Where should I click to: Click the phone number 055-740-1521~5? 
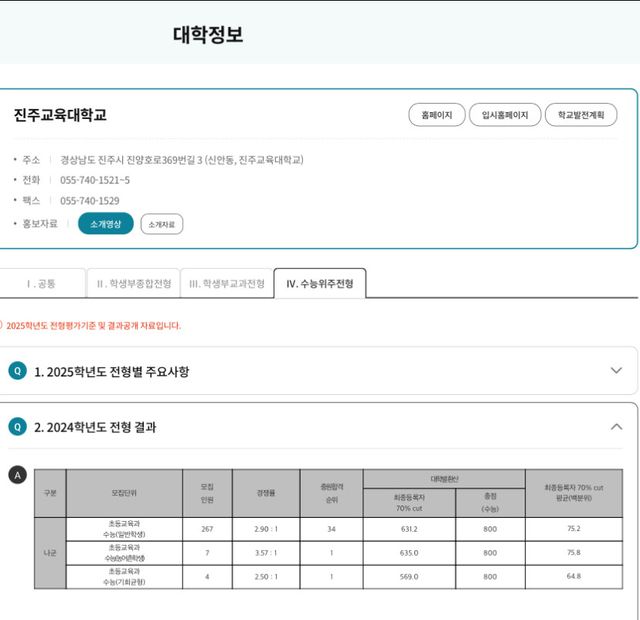pos(95,180)
